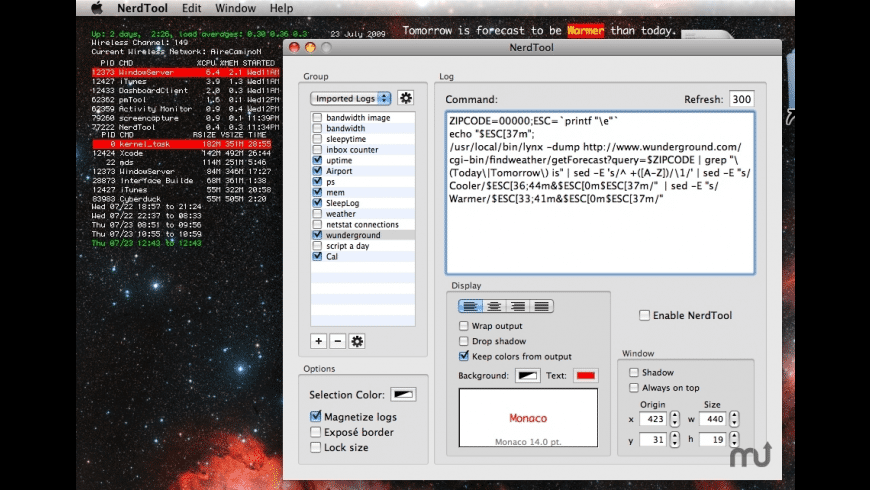The height and width of the screenshot is (490, 870).
Task: Toggle the Enable NerdTool checkbox
Action: point(646,315)
